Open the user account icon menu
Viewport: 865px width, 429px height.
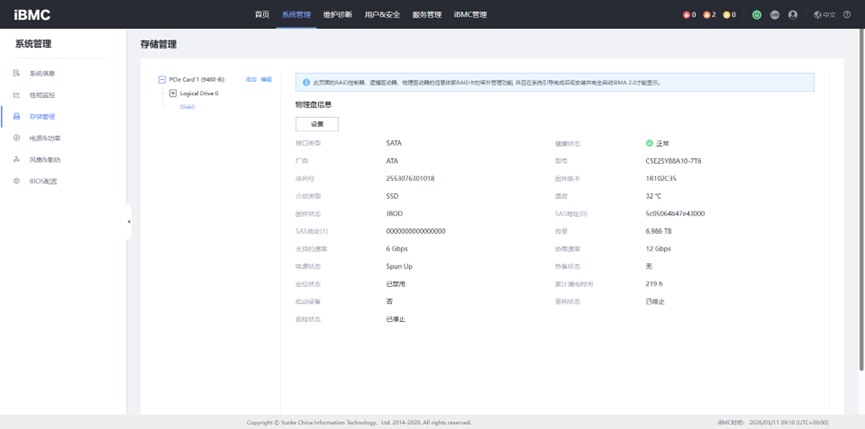(793, 15)
